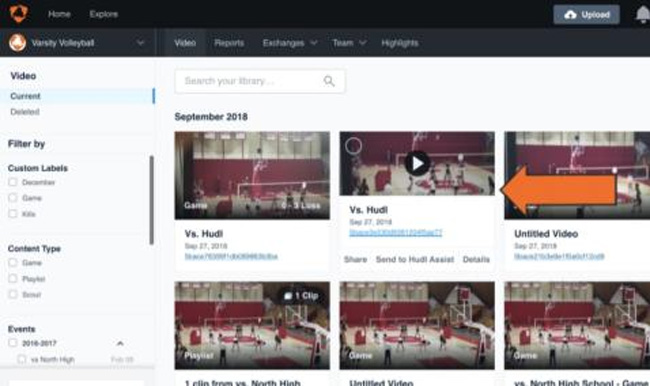Check the 2016-2017 events box

tap(13, 343)
